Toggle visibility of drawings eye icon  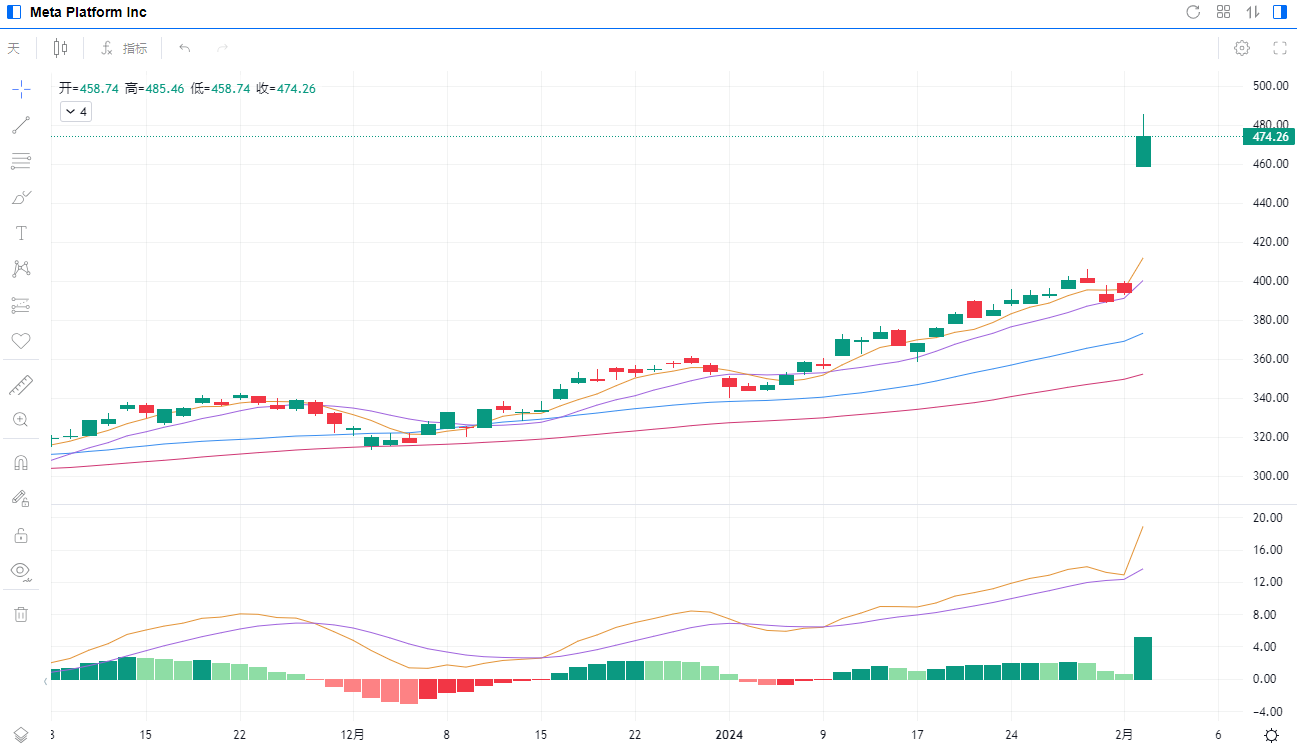pos(21,571)
